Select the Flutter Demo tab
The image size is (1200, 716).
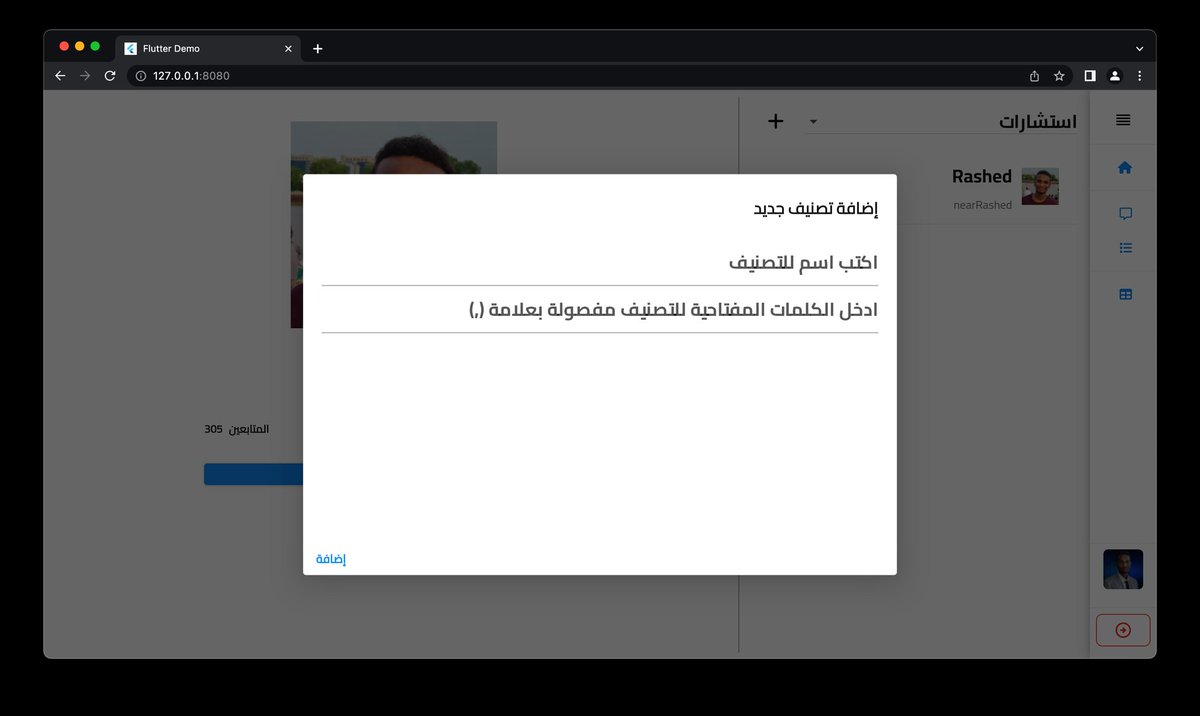tap(209, 48)
